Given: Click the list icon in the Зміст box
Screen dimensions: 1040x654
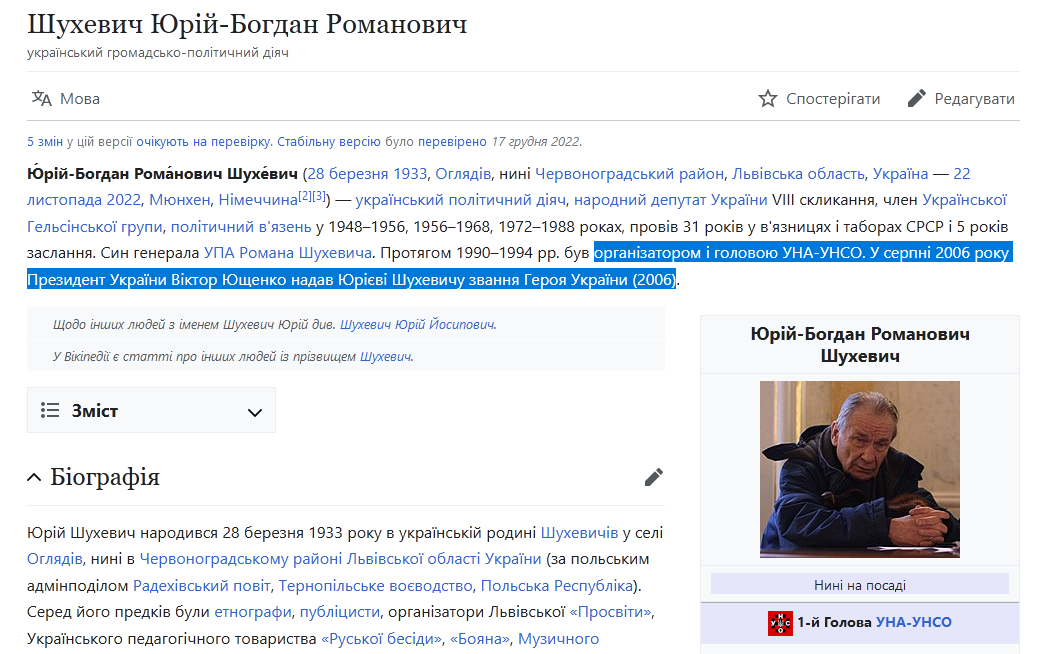Looking at the screenshot, I should click(x=50, y=411).
